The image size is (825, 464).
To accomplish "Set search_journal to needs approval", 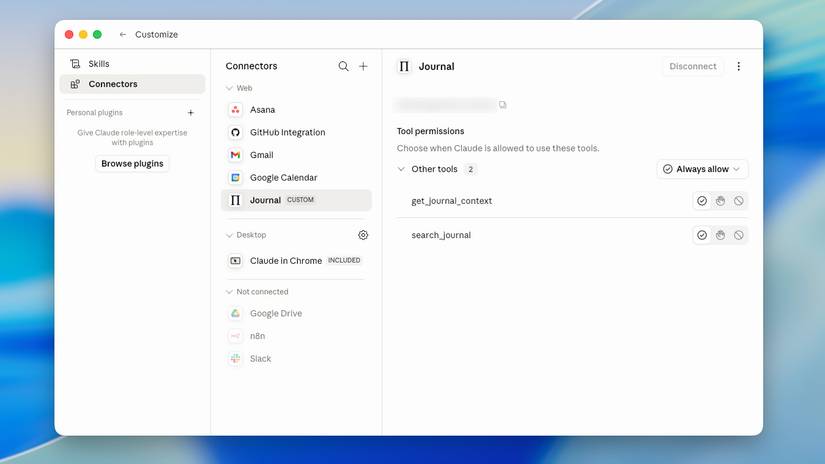I will coord(720,235).
